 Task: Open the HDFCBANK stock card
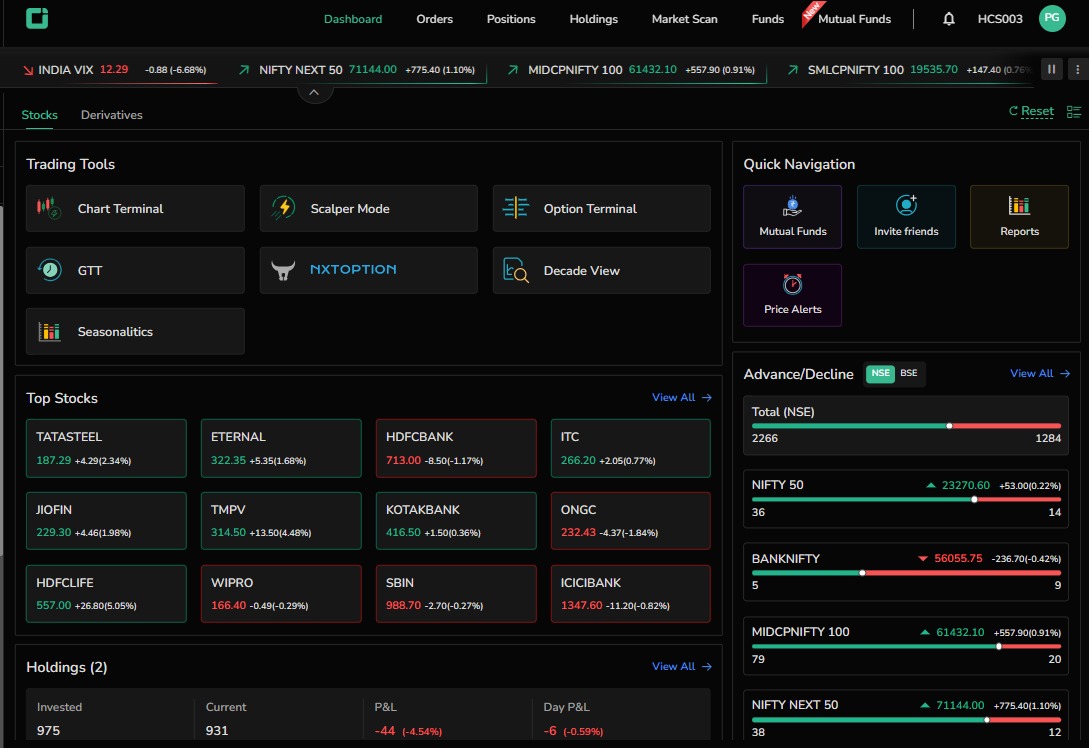[x=456, y=448]
